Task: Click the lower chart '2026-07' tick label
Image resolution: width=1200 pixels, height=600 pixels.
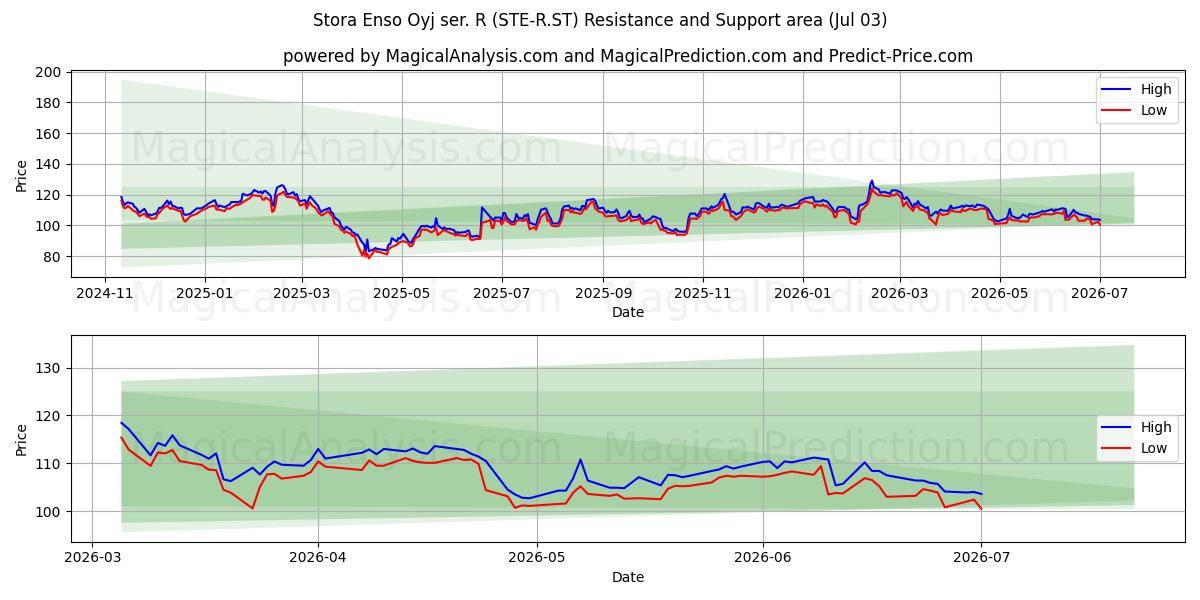Action: tap(981, 559)
